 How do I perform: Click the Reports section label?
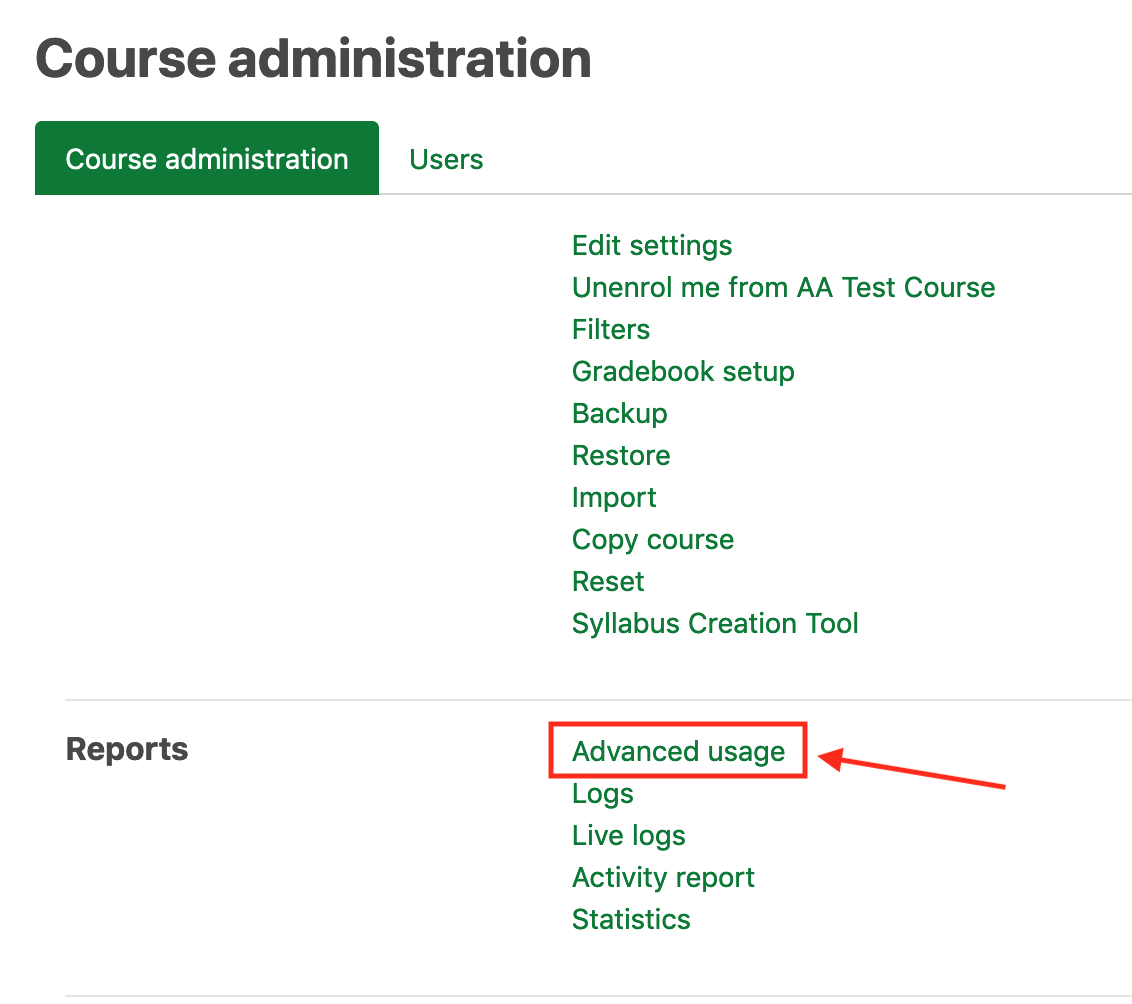click(127, 749)
